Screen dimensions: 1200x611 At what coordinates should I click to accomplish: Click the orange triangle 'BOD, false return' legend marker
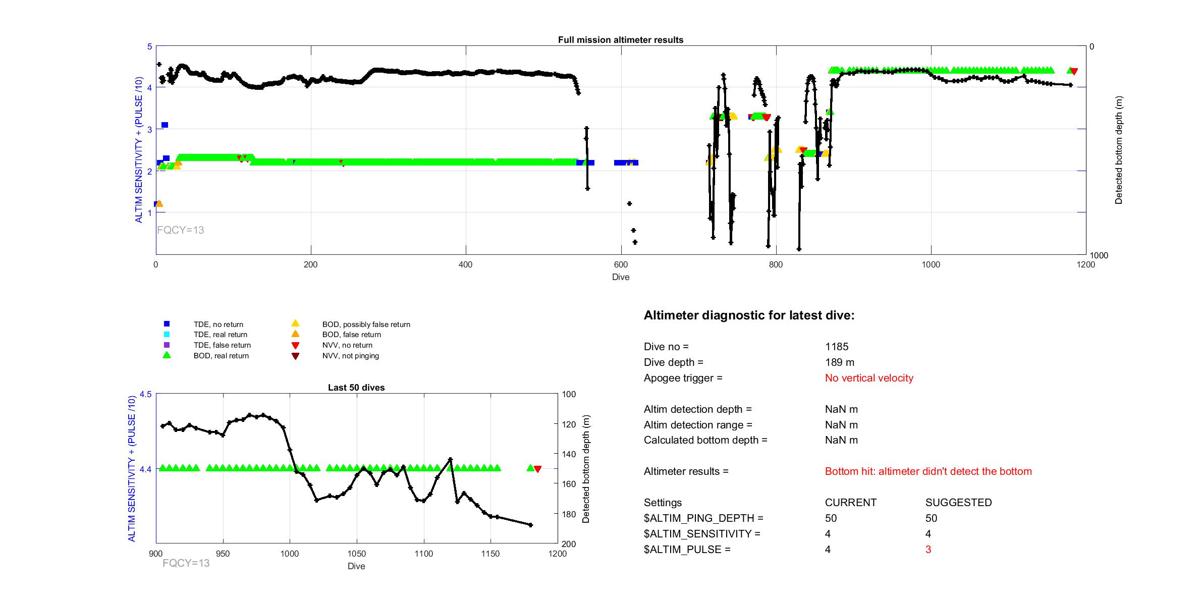[x=295, y=334]
